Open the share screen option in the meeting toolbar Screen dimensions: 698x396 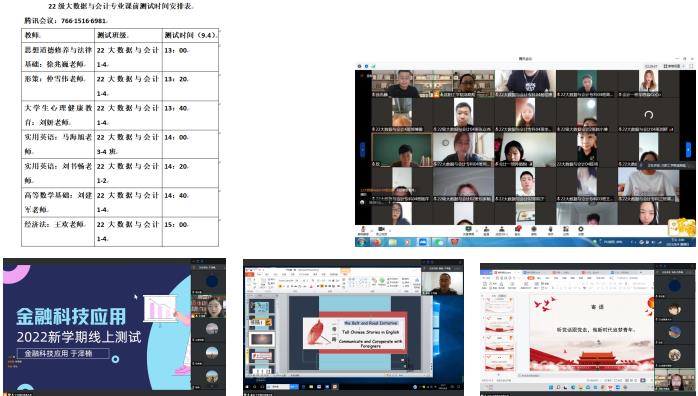468,230
